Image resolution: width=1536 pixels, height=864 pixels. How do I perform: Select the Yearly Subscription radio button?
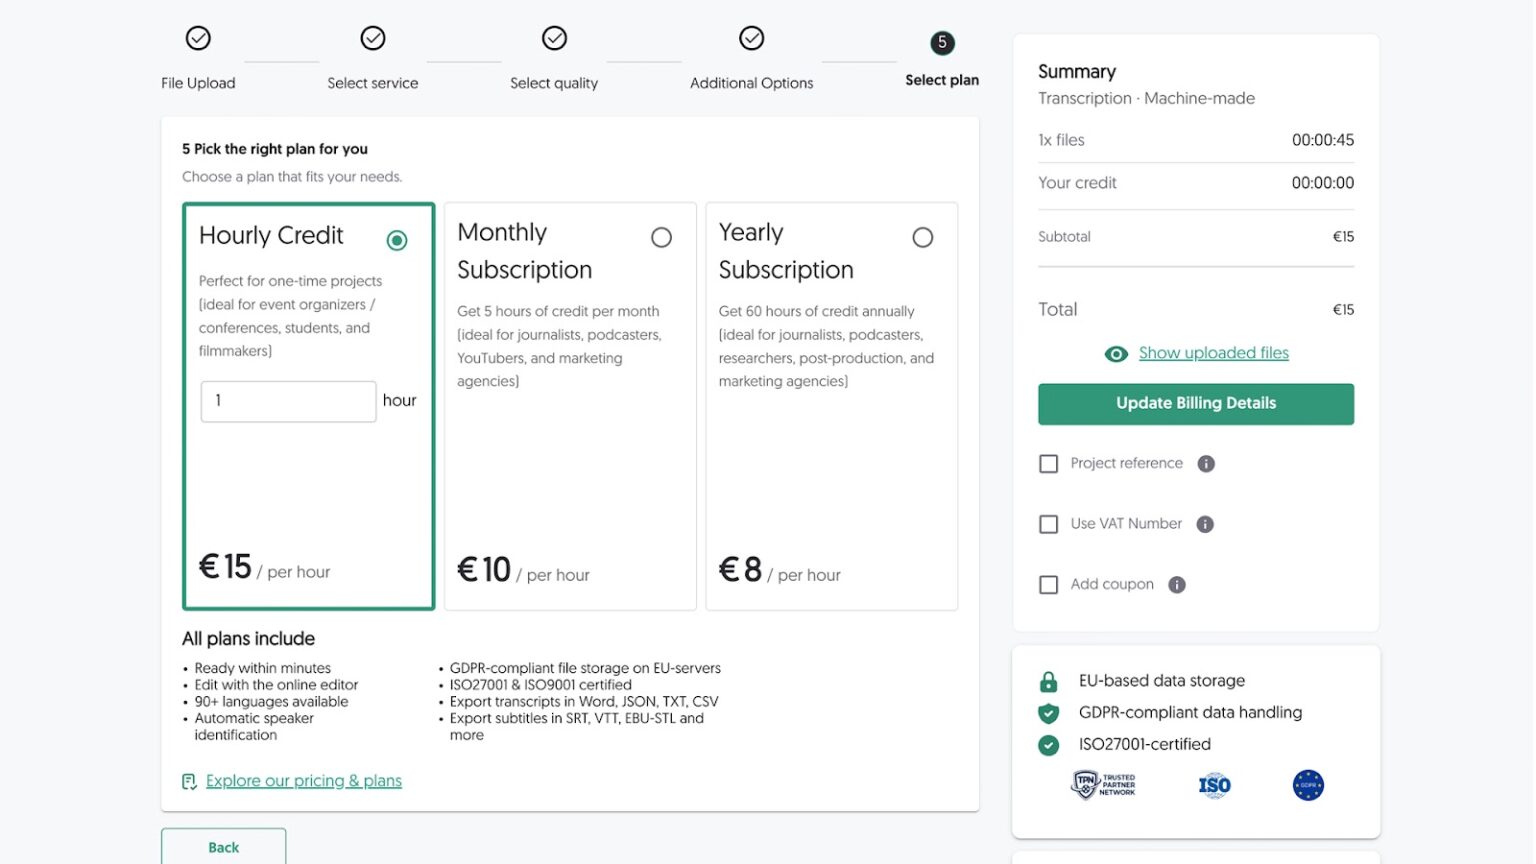(923, 237)
